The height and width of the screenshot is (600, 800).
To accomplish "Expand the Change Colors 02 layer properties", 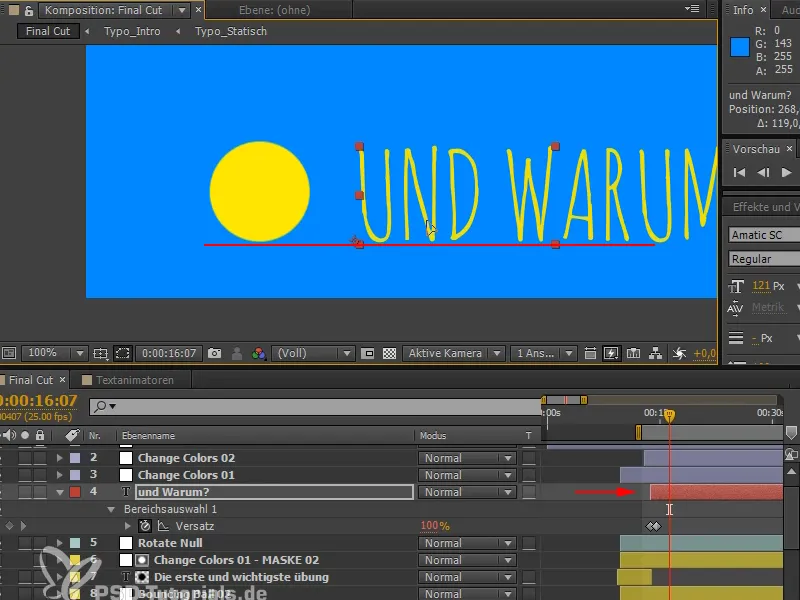I will tap(60, 458).
